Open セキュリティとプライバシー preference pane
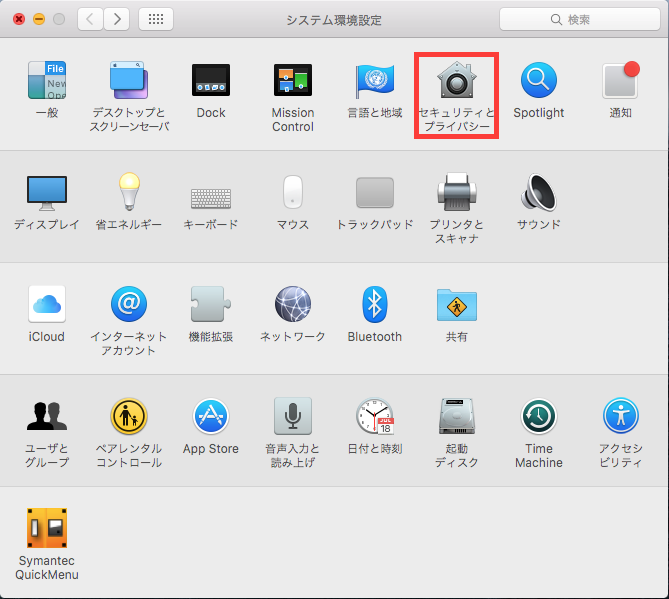The width and height of the screenshot is (669, 599). pyautogui.click(x=457, y=80)
